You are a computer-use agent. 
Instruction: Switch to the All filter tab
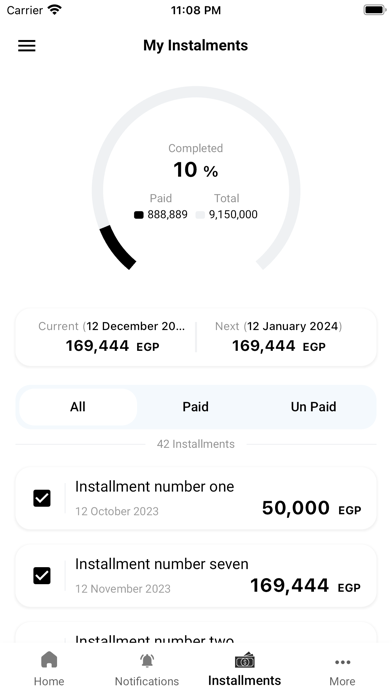78,407
